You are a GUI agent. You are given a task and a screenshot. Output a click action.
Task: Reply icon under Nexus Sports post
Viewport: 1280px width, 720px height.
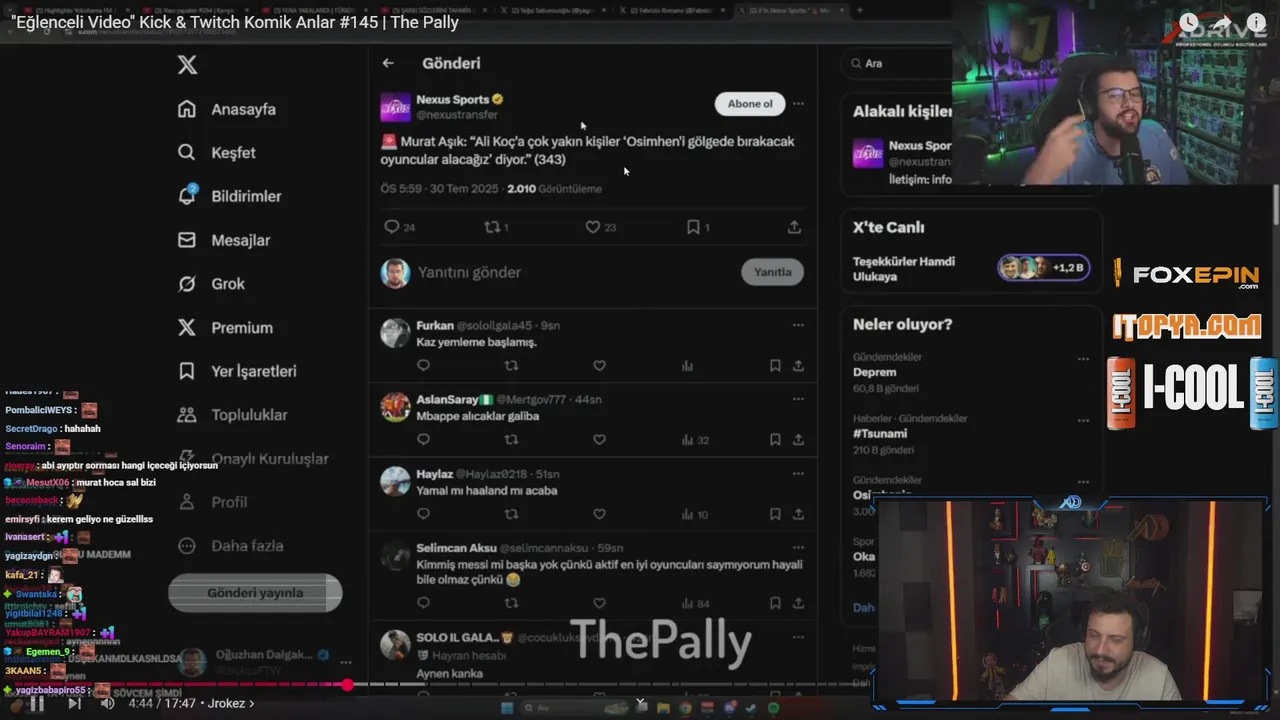coord(392,227)
